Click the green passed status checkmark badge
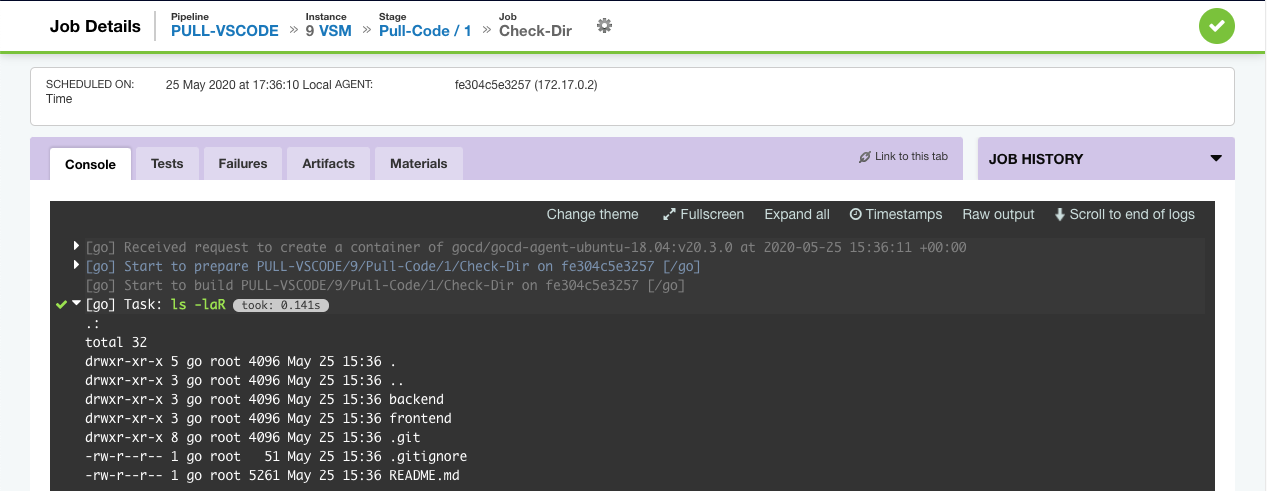Image resolution: width=1267 pixels, height=491 pixels. pos(1217,26)
